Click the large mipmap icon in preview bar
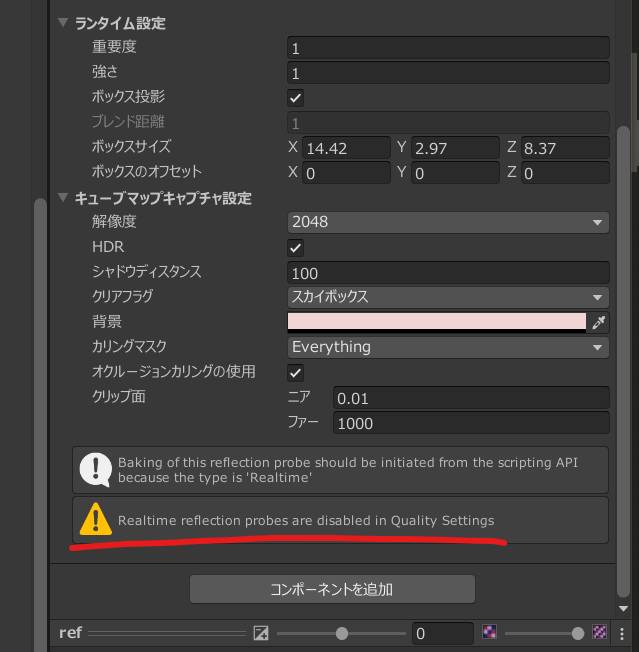 point(600,632)
